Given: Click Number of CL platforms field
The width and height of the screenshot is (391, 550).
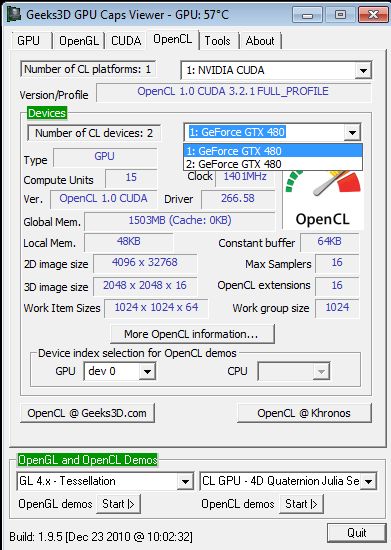Looking at the screenshot, I should 88,69.
